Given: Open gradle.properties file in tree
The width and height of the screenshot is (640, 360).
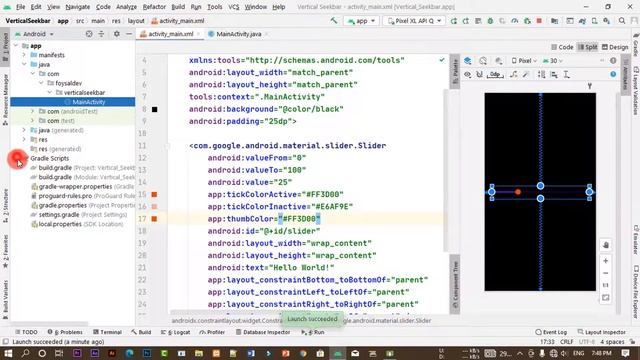Looking at the screenshot, I should pyautogui.click(x=82, y=205).
